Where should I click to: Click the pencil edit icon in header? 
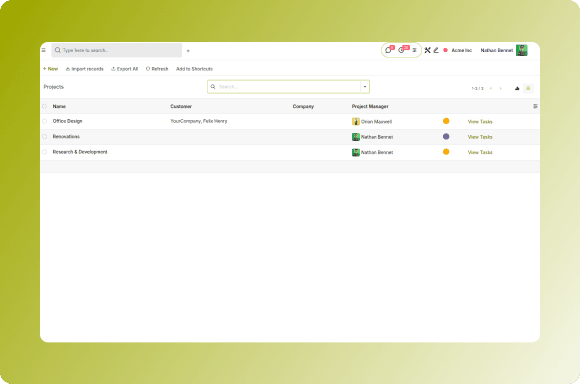click(436, 50)
